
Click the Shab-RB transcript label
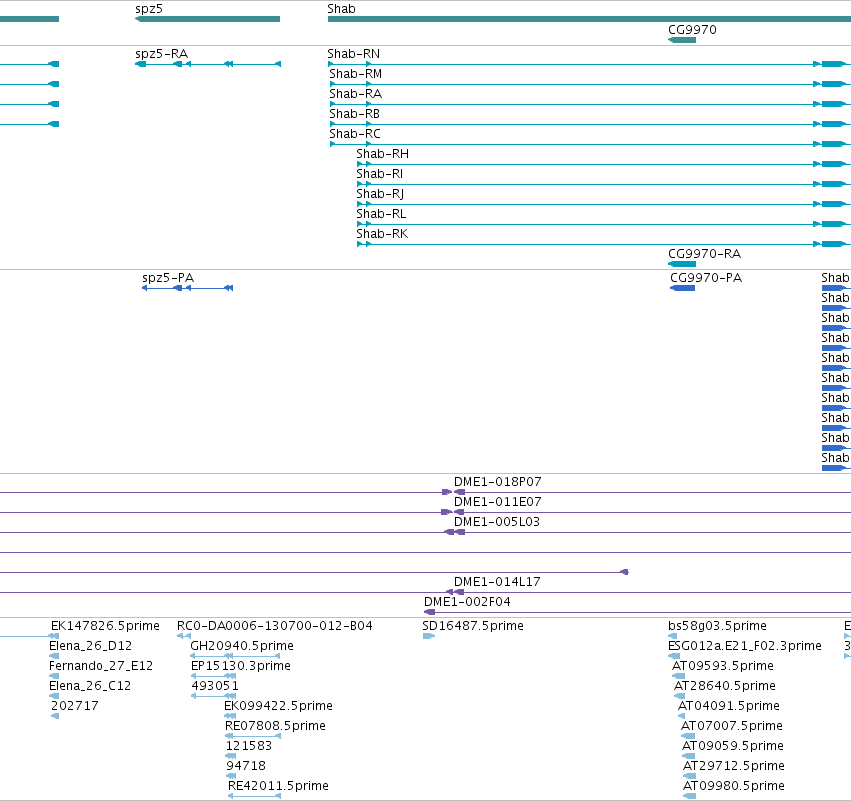(354, 114)
